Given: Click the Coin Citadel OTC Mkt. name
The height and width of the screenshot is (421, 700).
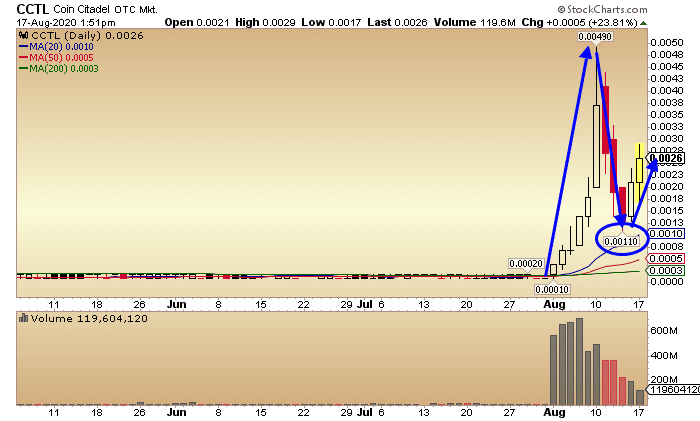Looking at the screenshot, I should point(105,9).
